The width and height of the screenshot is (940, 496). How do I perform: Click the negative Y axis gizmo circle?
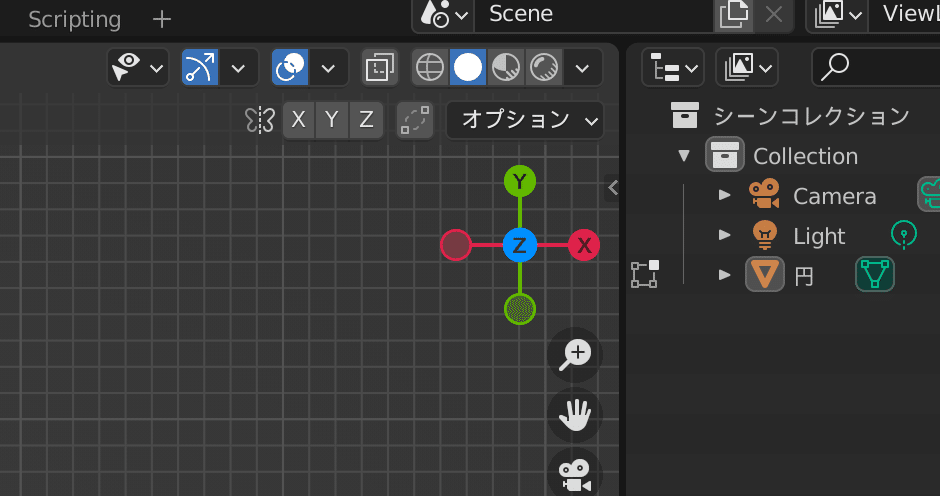pyautogui.click(x=520, y=309)
